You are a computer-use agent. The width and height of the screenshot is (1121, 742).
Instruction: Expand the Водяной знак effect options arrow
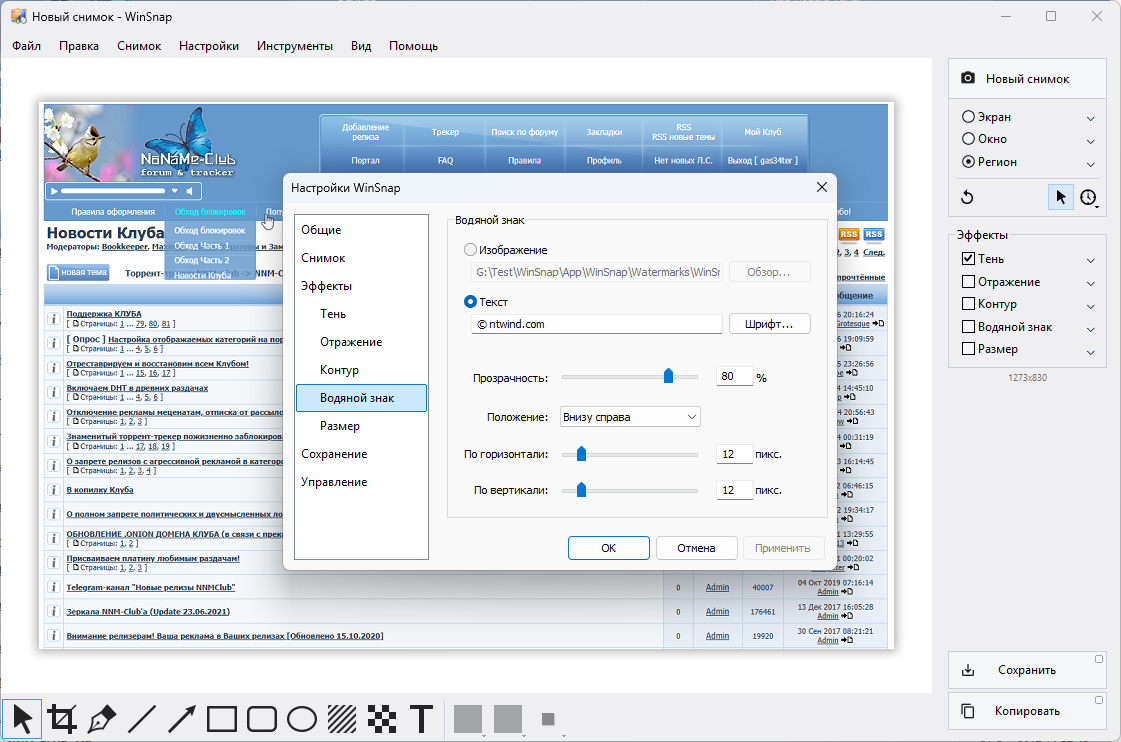(x=1090, y=328)
